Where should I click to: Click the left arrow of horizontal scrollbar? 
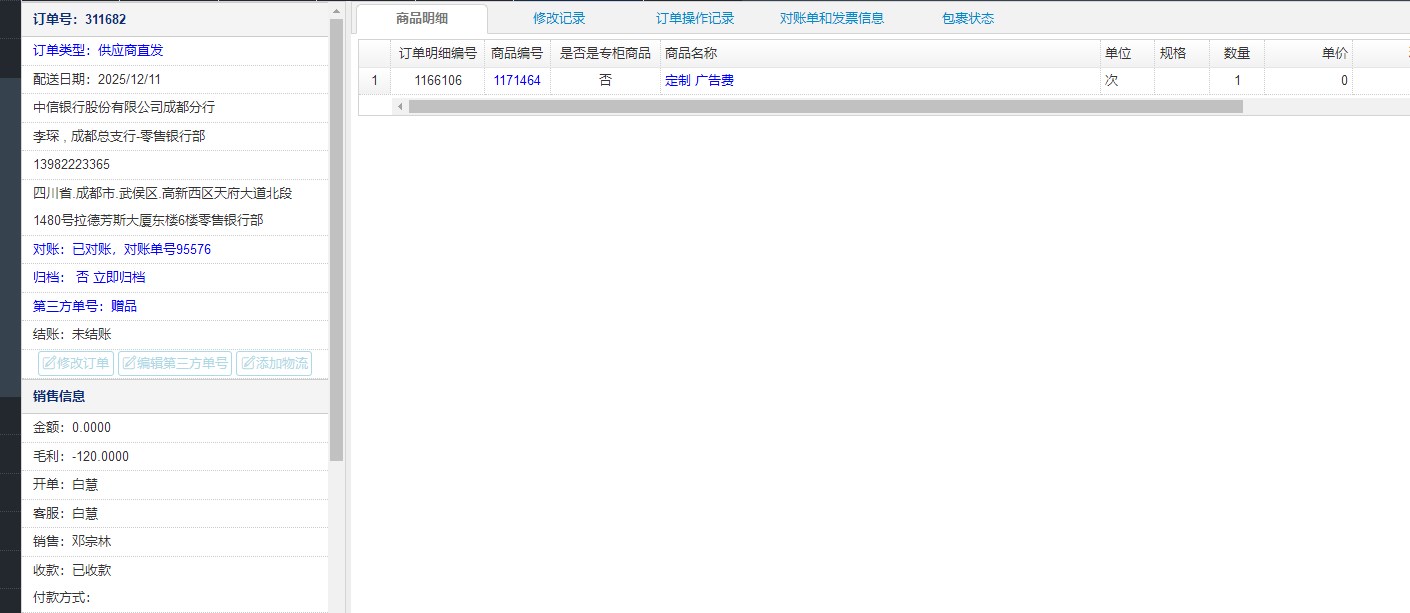click(400, 106)
